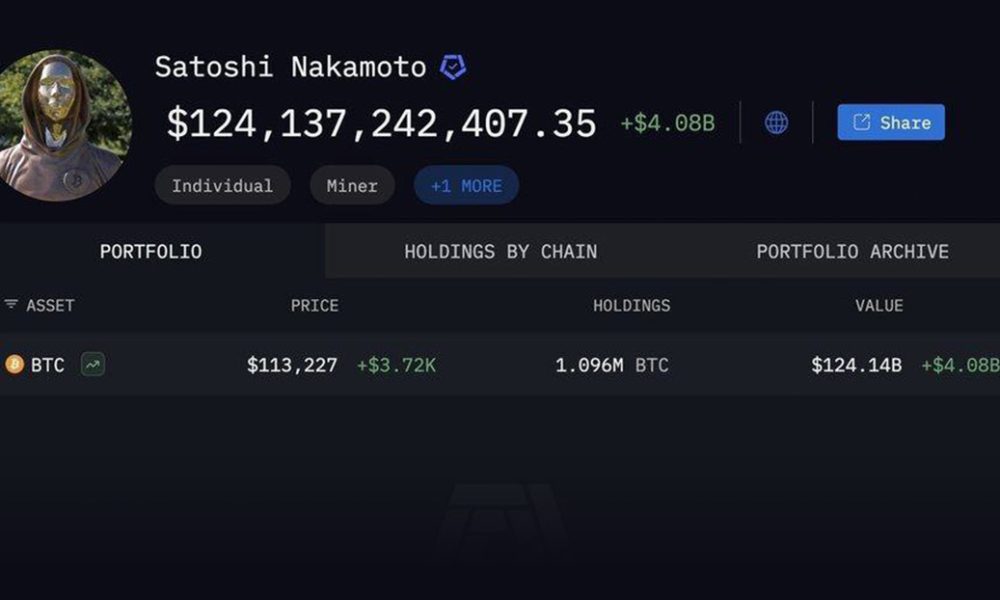Open the BTC price chart icon
1000x600 pixels.
(93, 365)
